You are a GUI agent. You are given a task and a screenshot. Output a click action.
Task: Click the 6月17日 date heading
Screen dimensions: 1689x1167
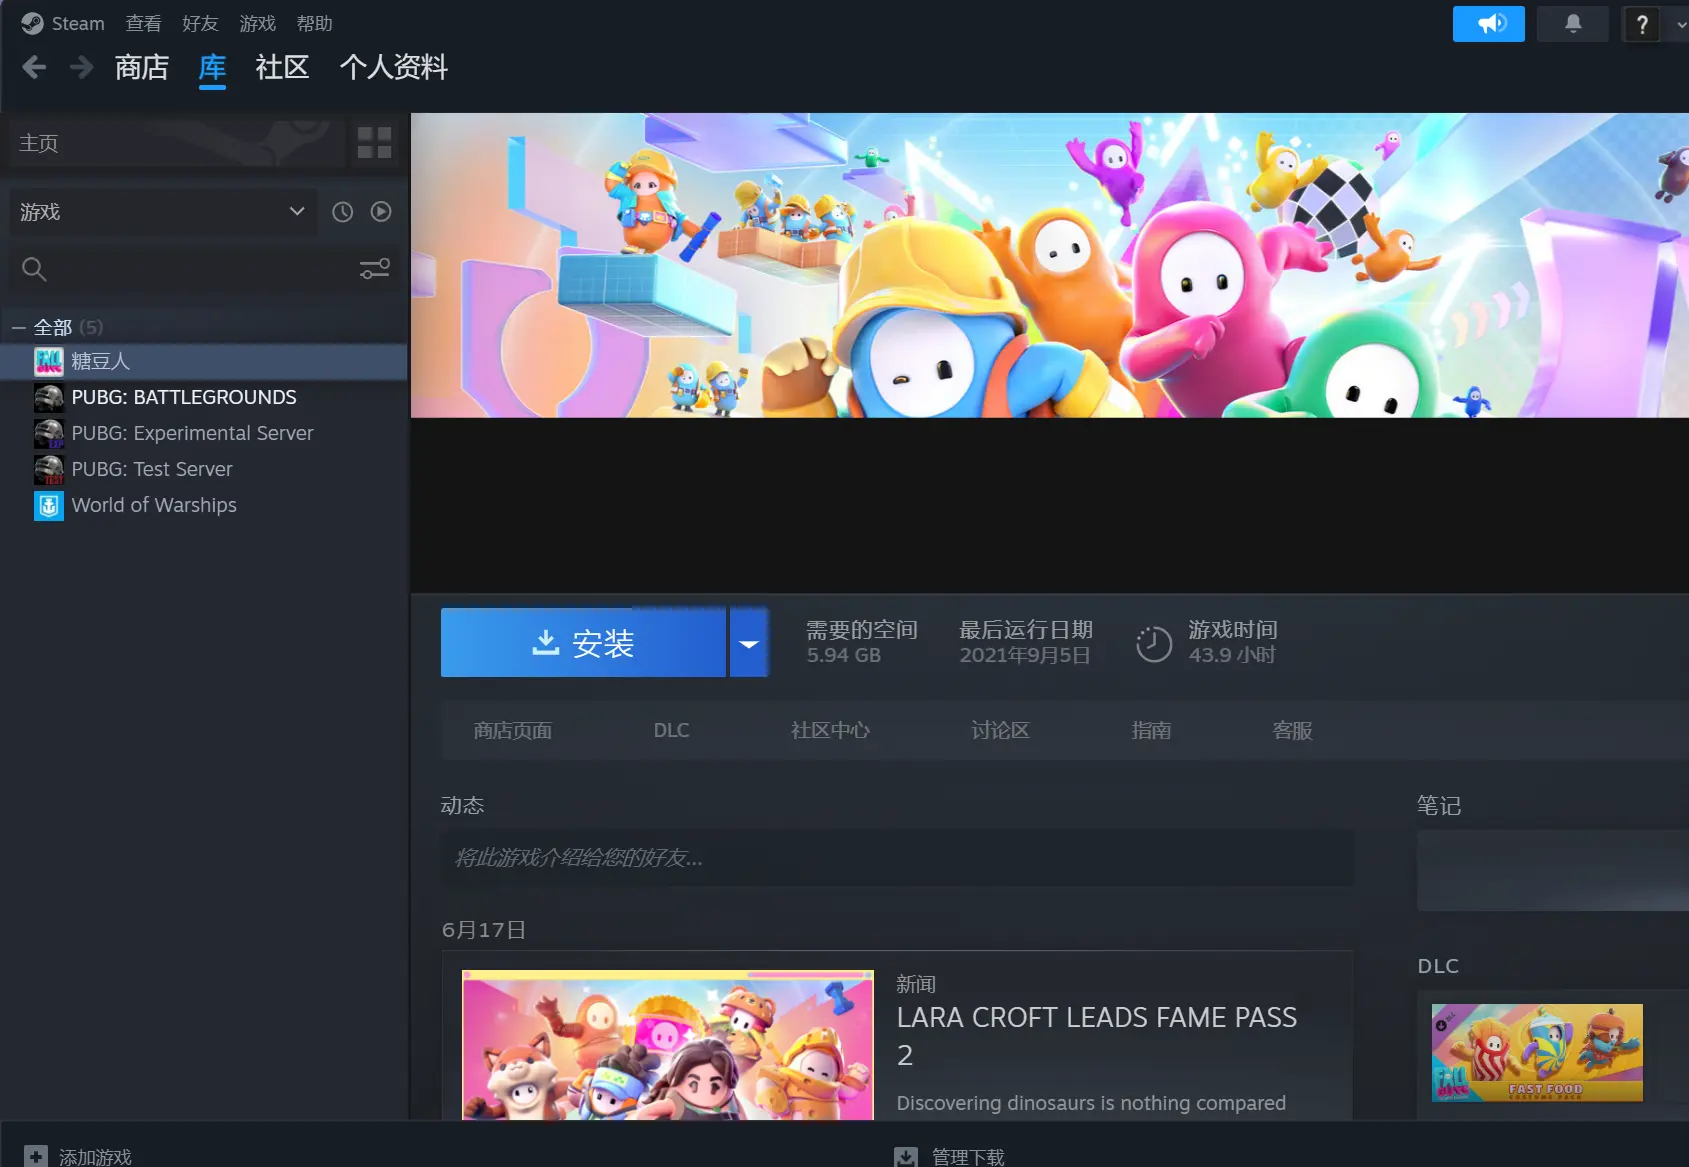click(484, 930)
